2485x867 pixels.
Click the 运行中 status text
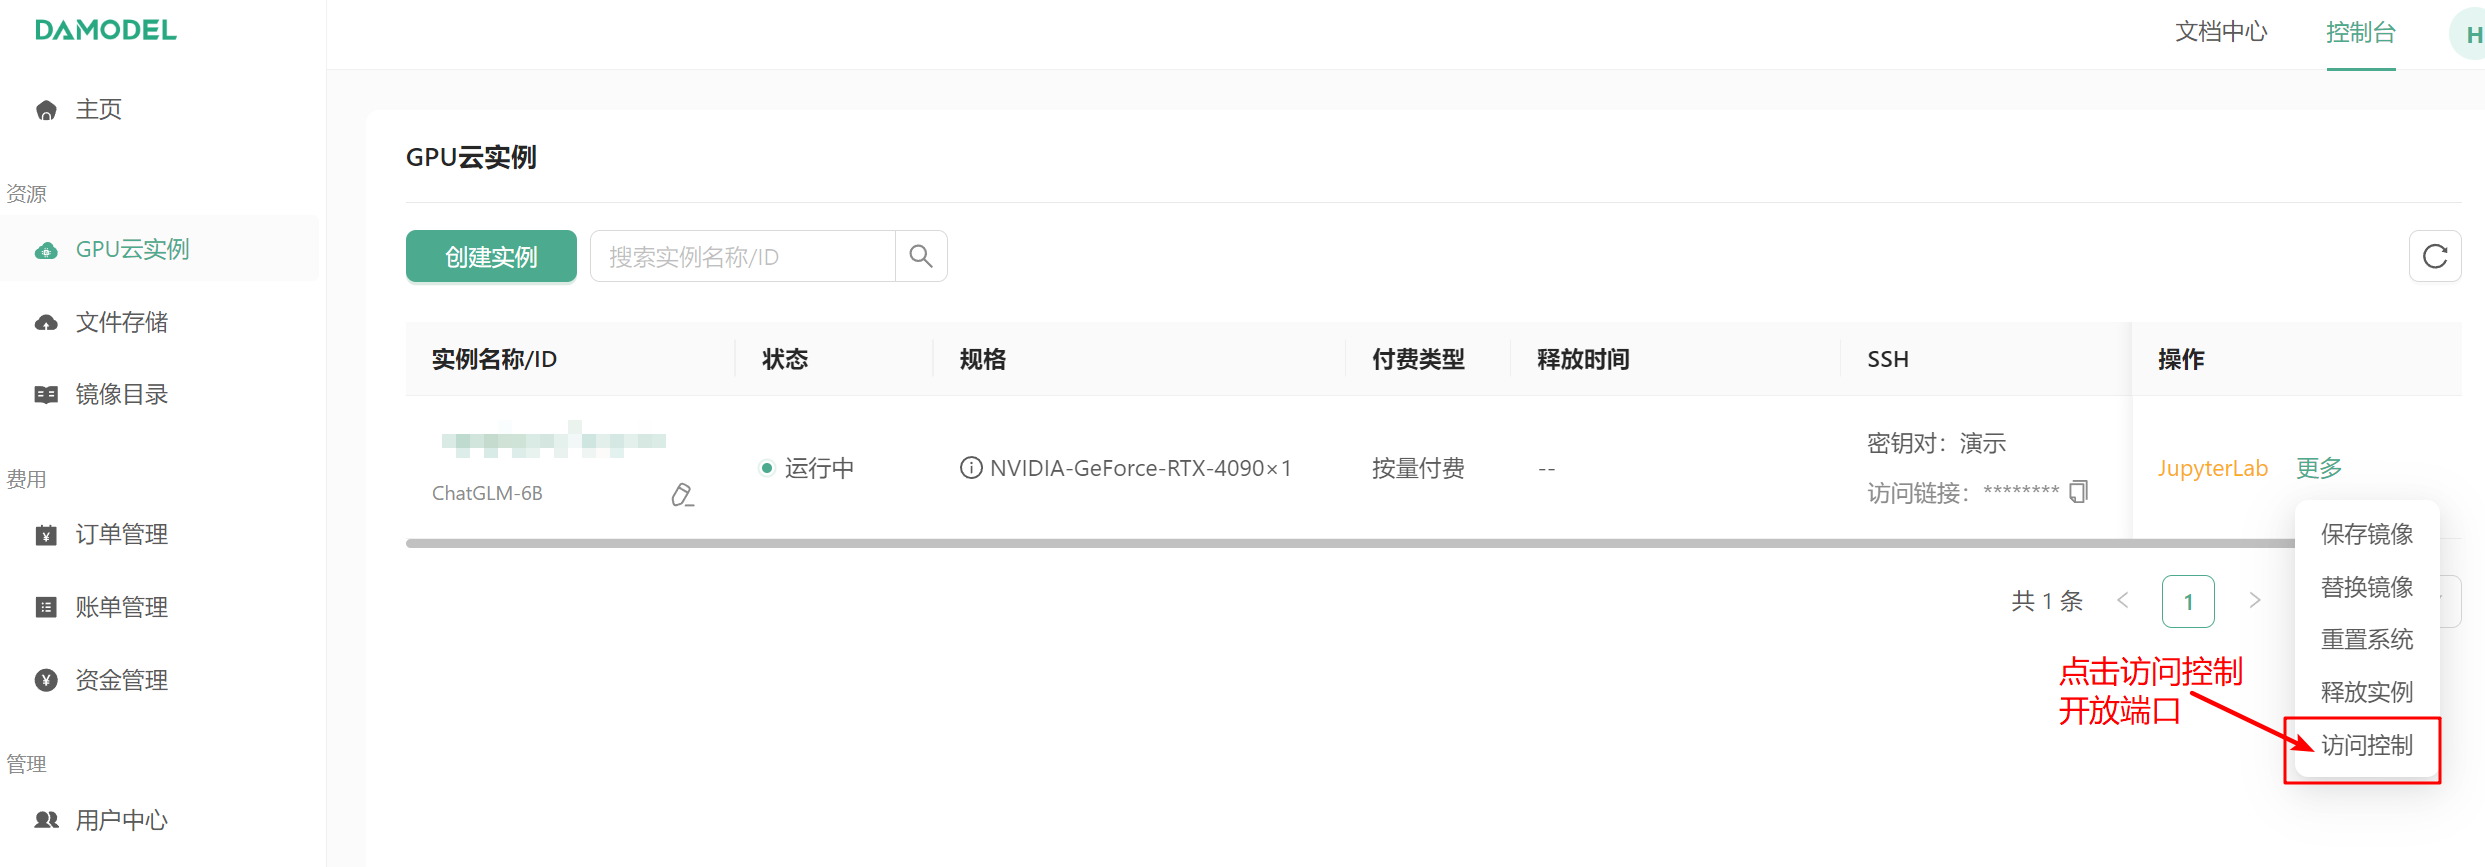[x=819, y=468]
